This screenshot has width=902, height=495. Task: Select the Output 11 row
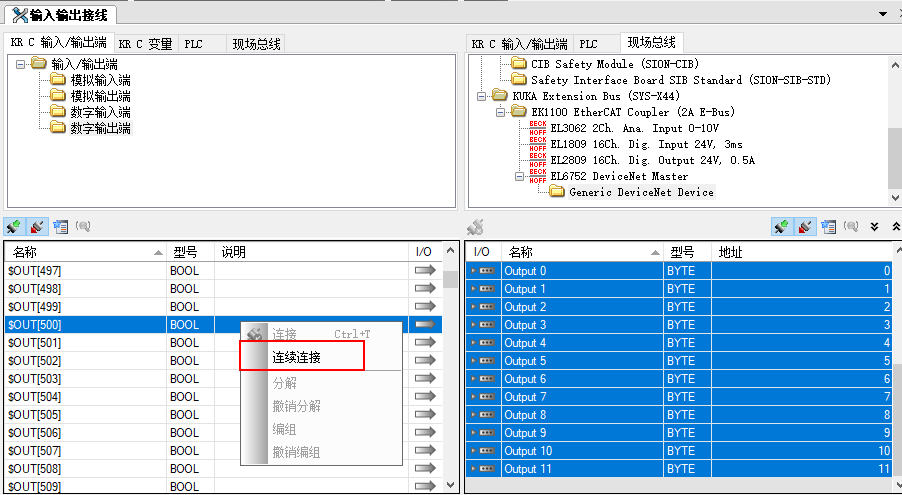(x=679, y=469)
